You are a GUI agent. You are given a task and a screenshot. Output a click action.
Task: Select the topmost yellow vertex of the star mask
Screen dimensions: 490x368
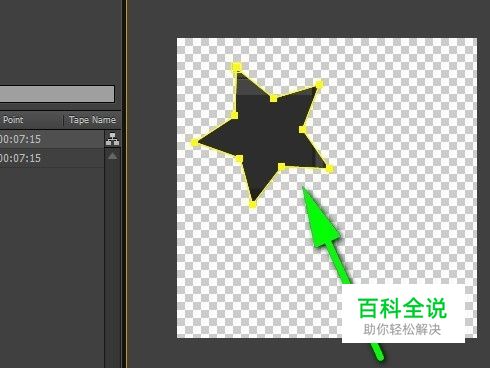[236, 67]
